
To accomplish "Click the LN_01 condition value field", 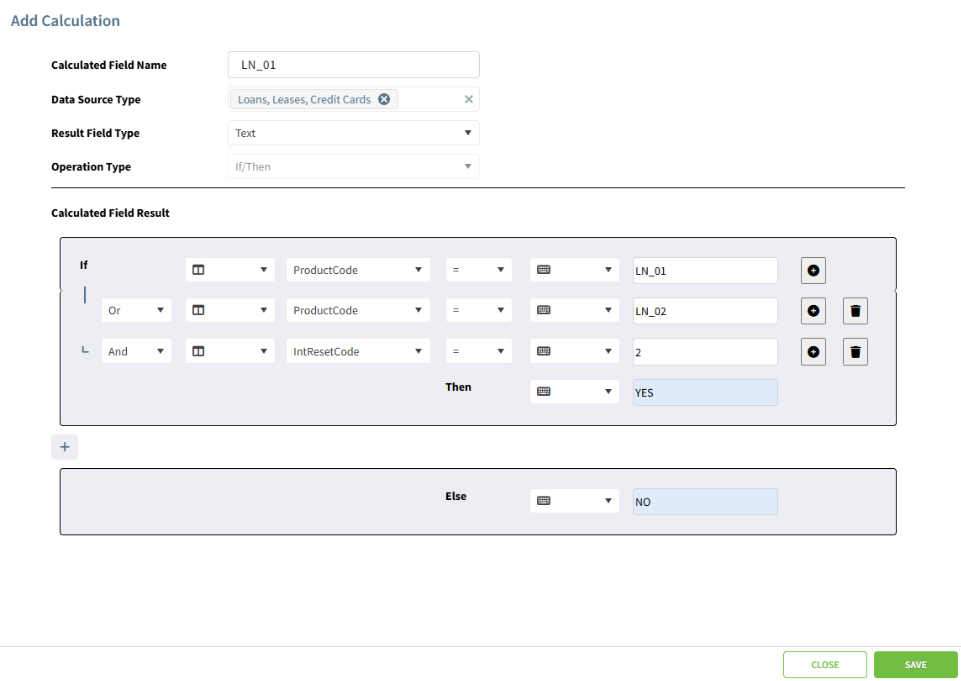I will coord(705,270).
